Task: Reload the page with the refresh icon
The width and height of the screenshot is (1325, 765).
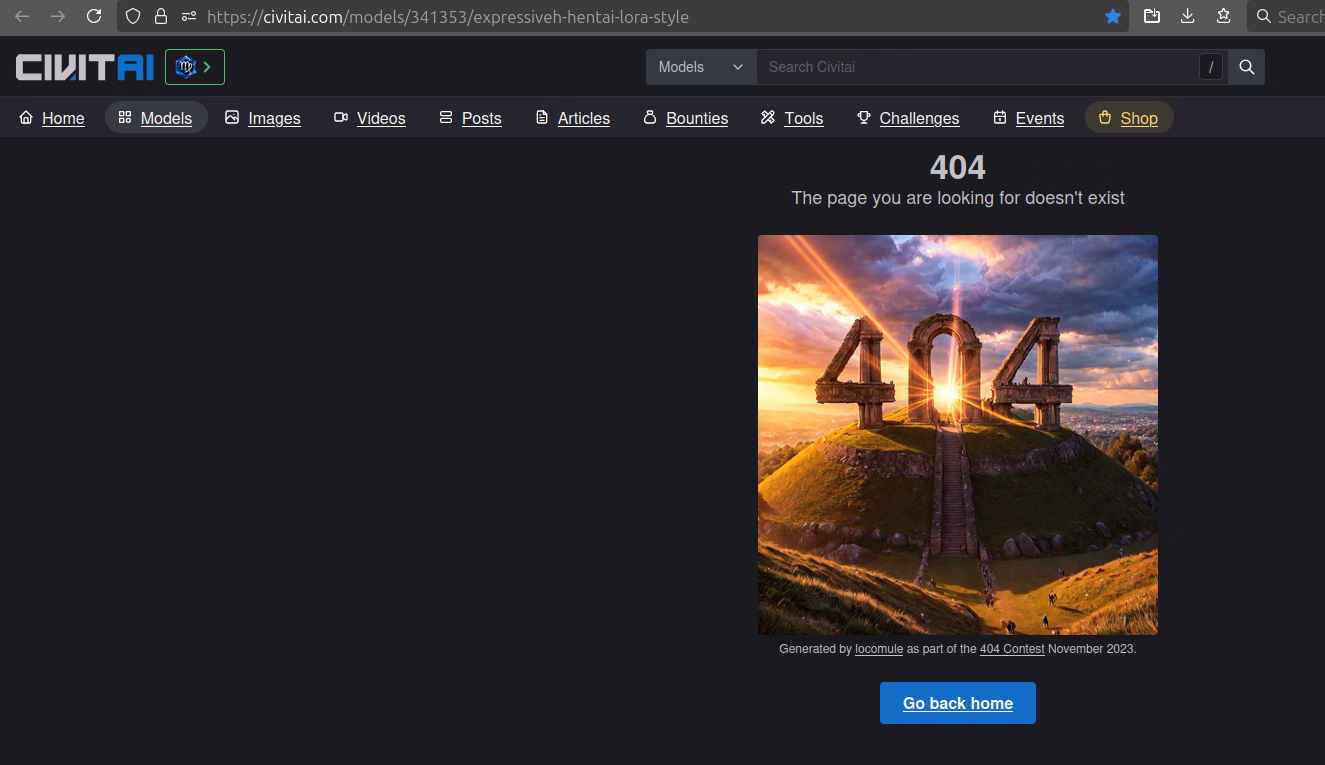Action: tap(94, 16)
